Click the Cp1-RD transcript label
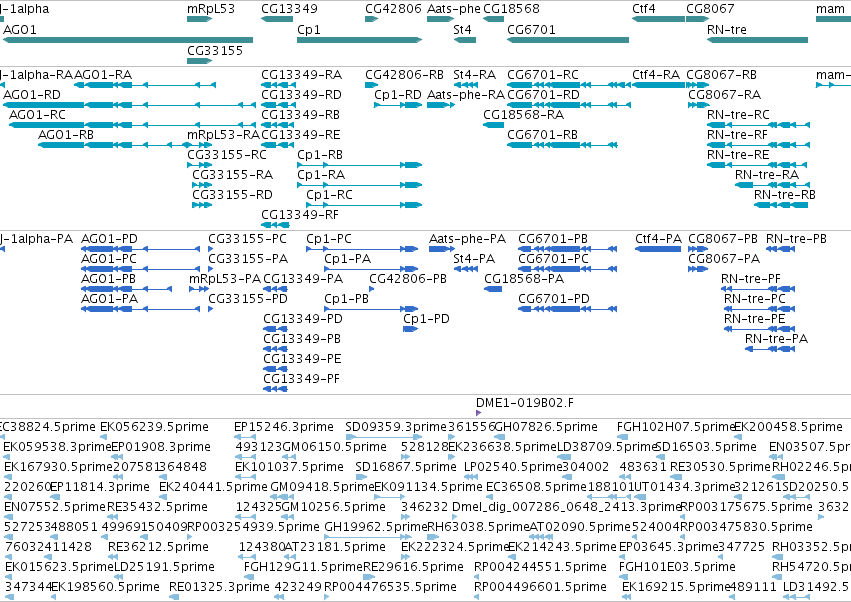 (x=398, y=94)
